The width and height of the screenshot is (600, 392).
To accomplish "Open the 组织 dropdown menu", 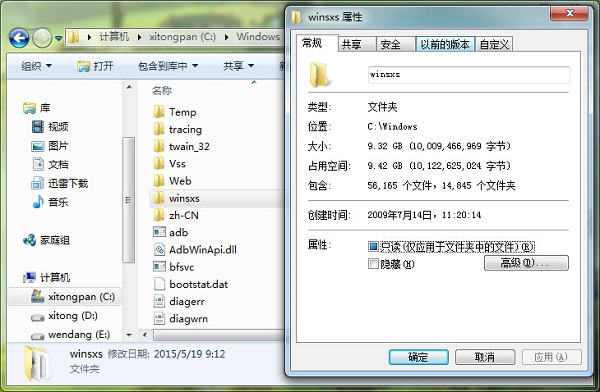I will point(36,66).
